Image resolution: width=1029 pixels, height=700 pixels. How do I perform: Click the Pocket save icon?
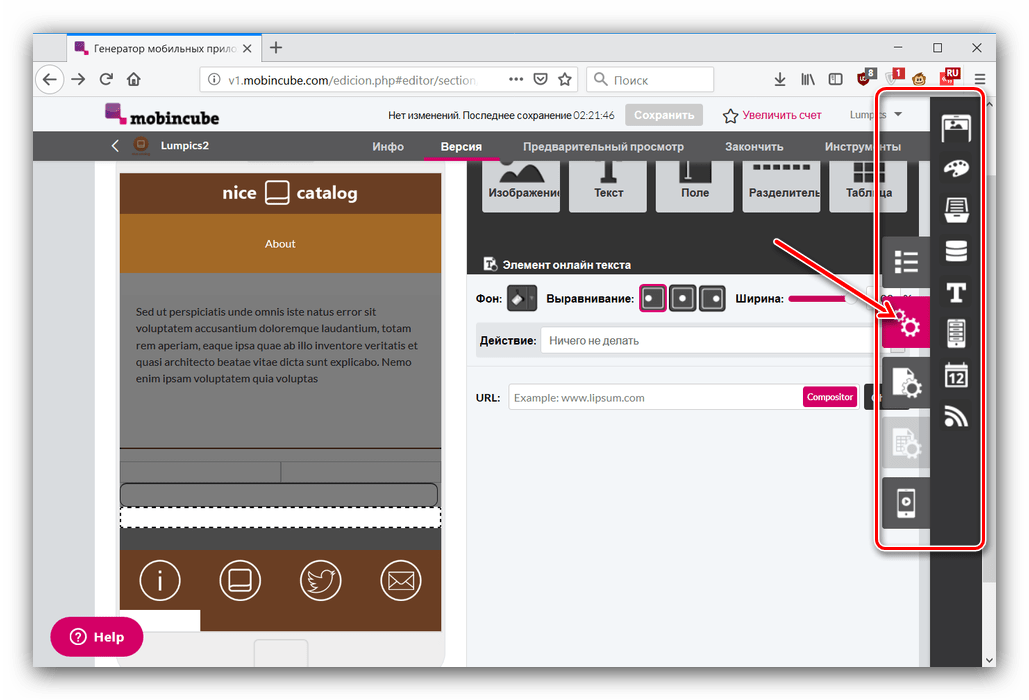540,79
